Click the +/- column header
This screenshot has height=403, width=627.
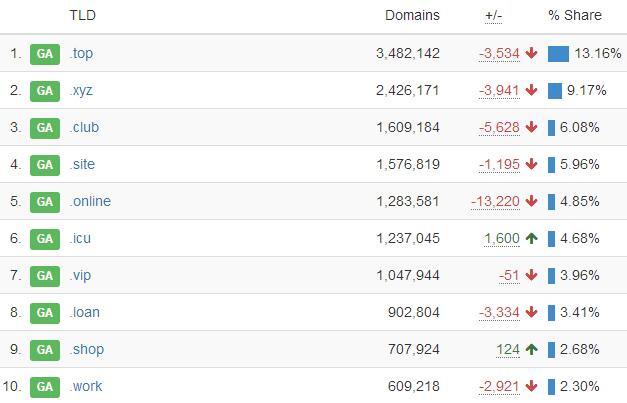click(493, 16)
